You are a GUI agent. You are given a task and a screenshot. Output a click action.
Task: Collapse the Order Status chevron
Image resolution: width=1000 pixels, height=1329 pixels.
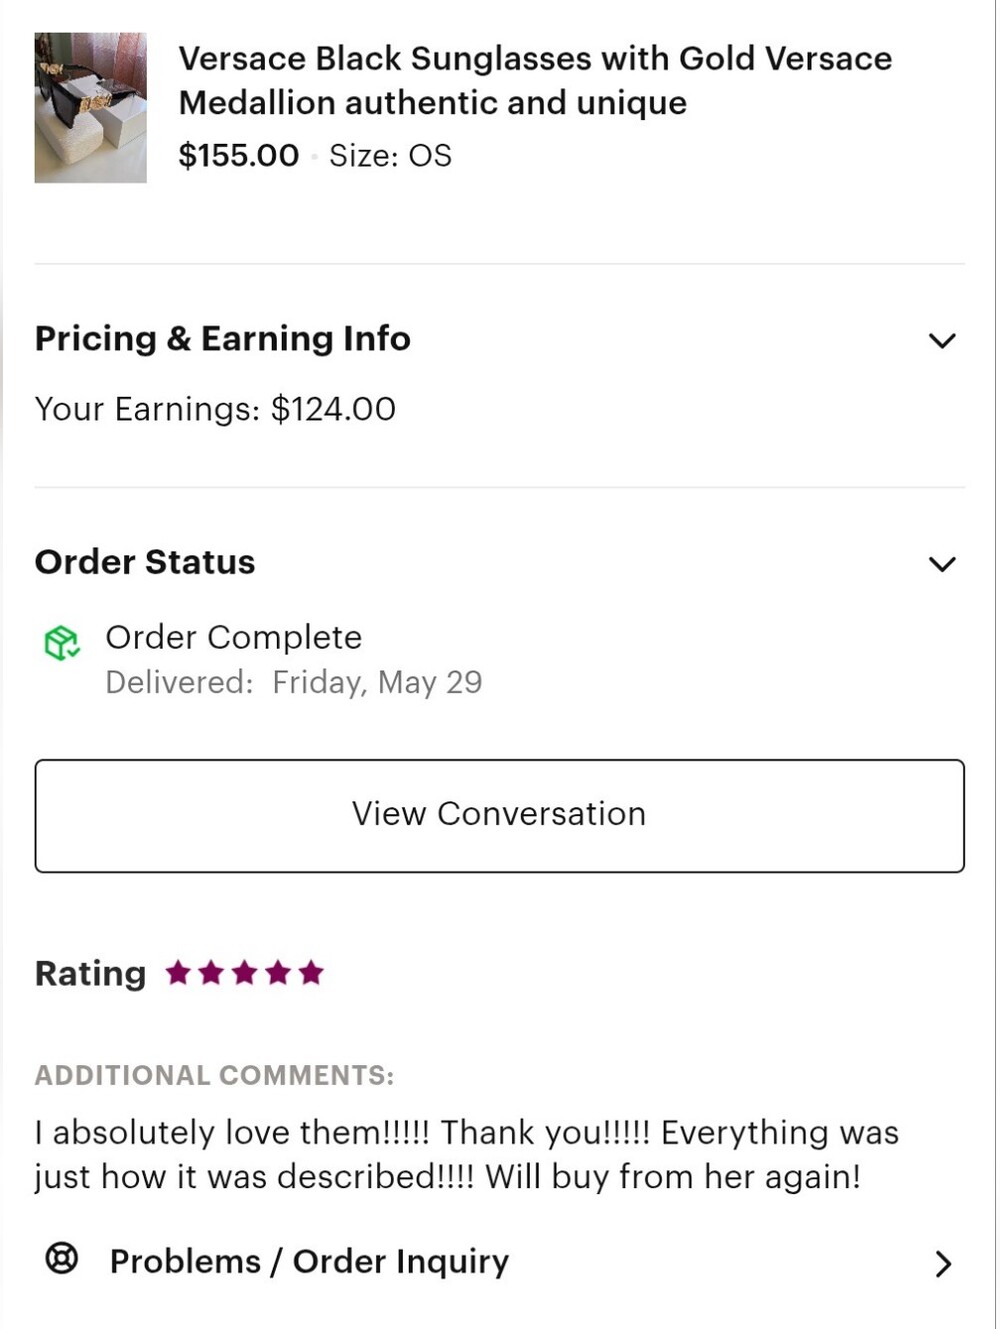click(x=942, y=565)
